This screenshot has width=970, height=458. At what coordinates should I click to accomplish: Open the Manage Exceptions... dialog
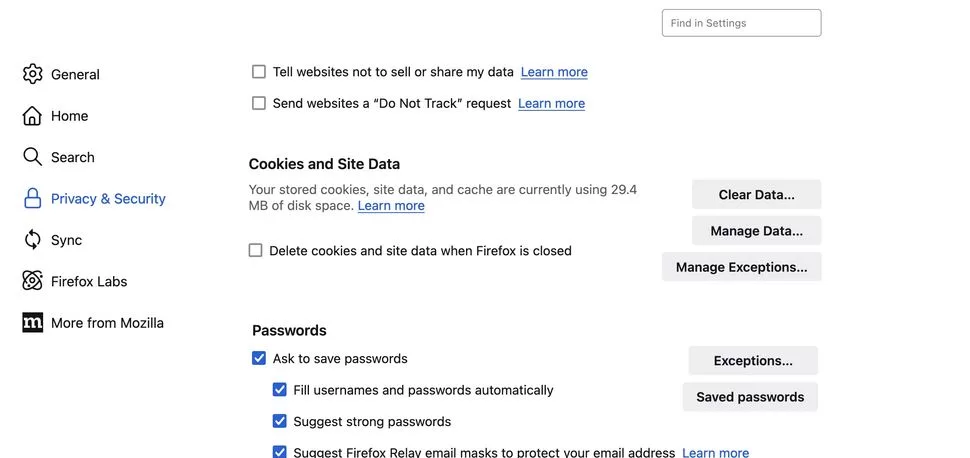[742, 267]
